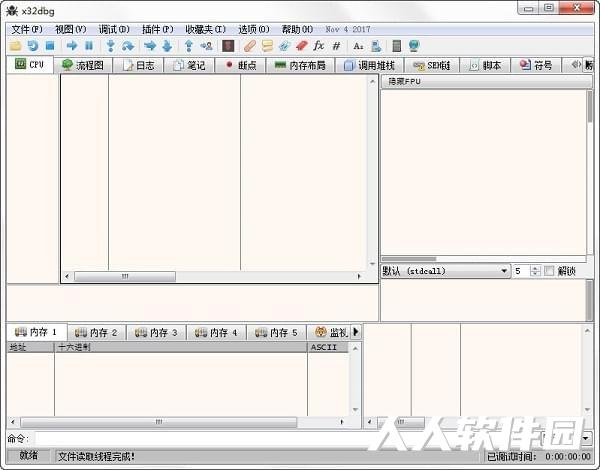This screenshot has width=600, height=470.
Task: Switch to the 调用堆栈 tab
Action: click(x=369, y=65)
